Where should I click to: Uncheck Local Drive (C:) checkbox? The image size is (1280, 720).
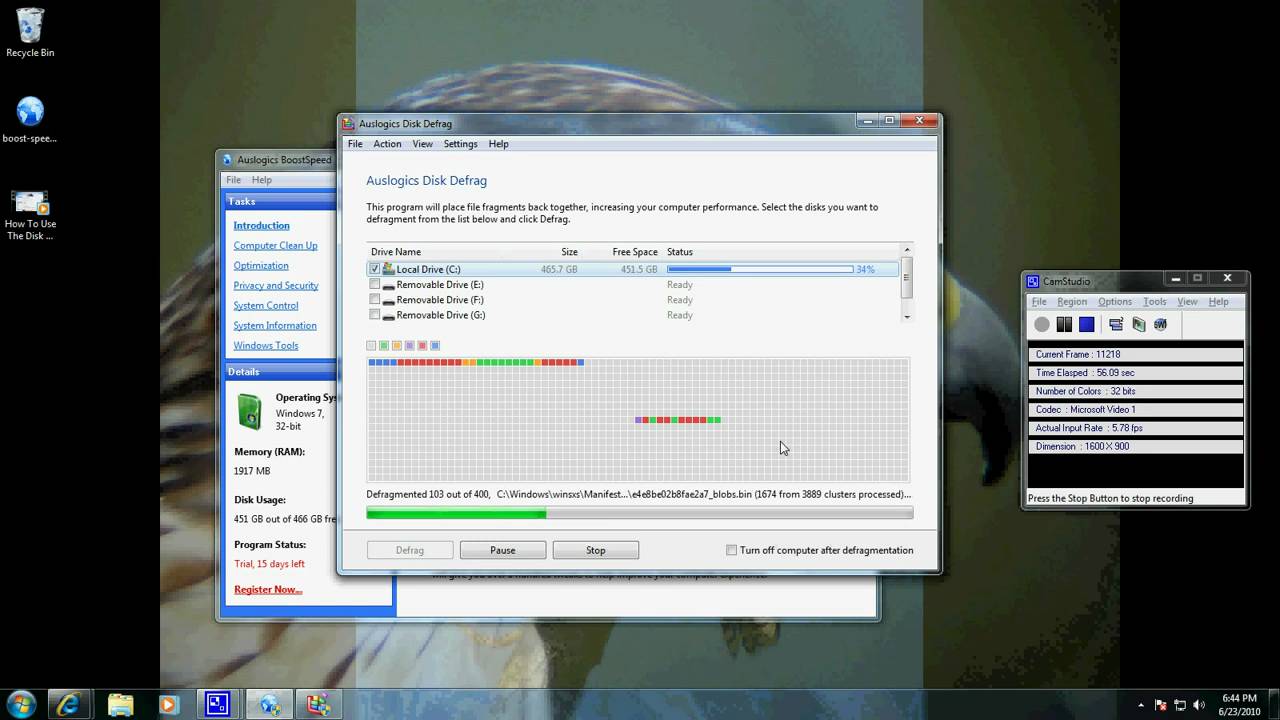[x=375, y=269]
